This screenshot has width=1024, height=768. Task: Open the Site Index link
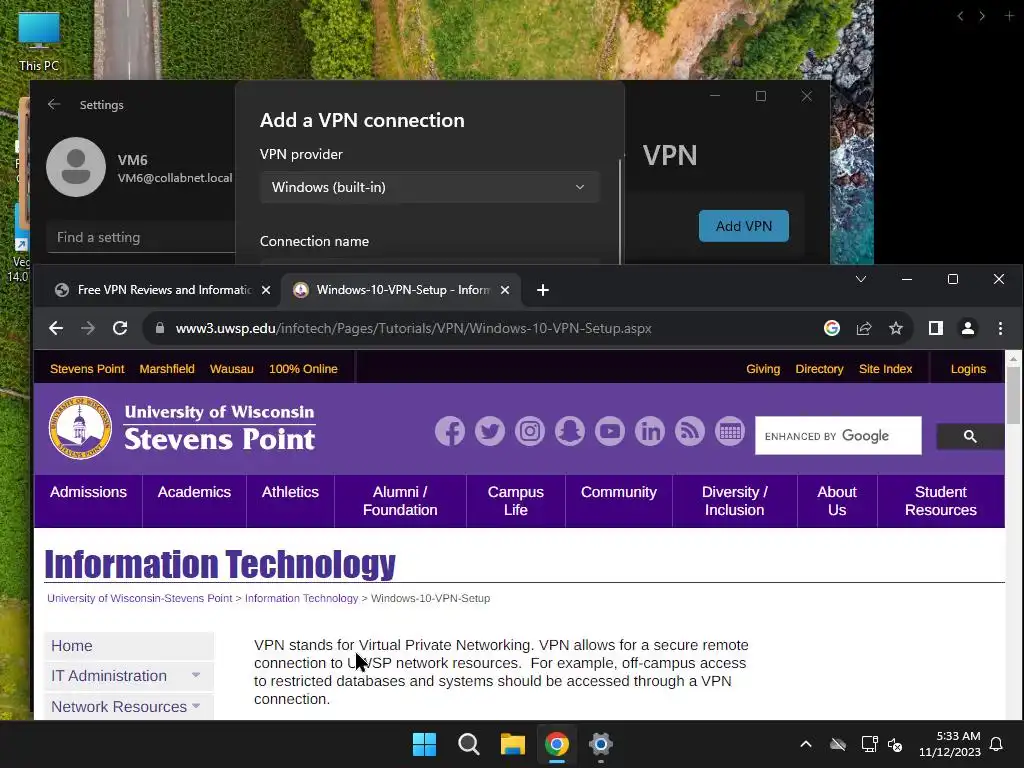[885, 369]
